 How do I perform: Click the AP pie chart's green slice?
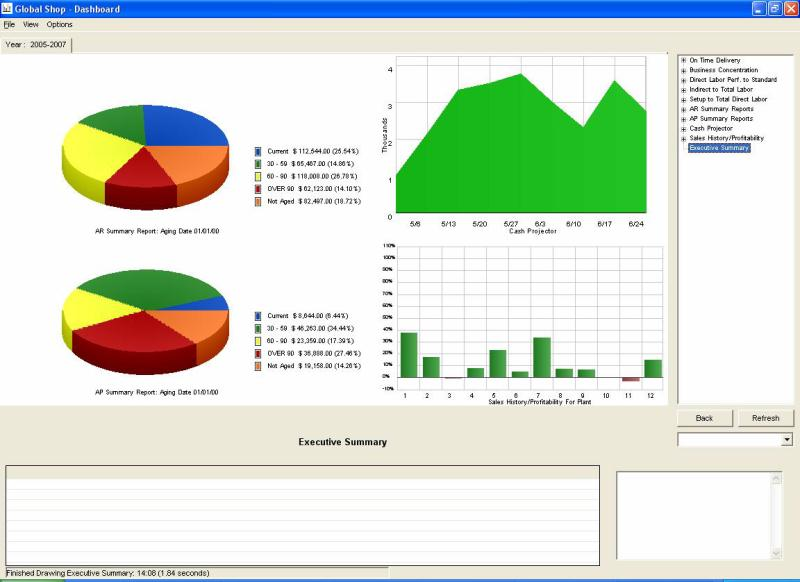click(148, 288)
